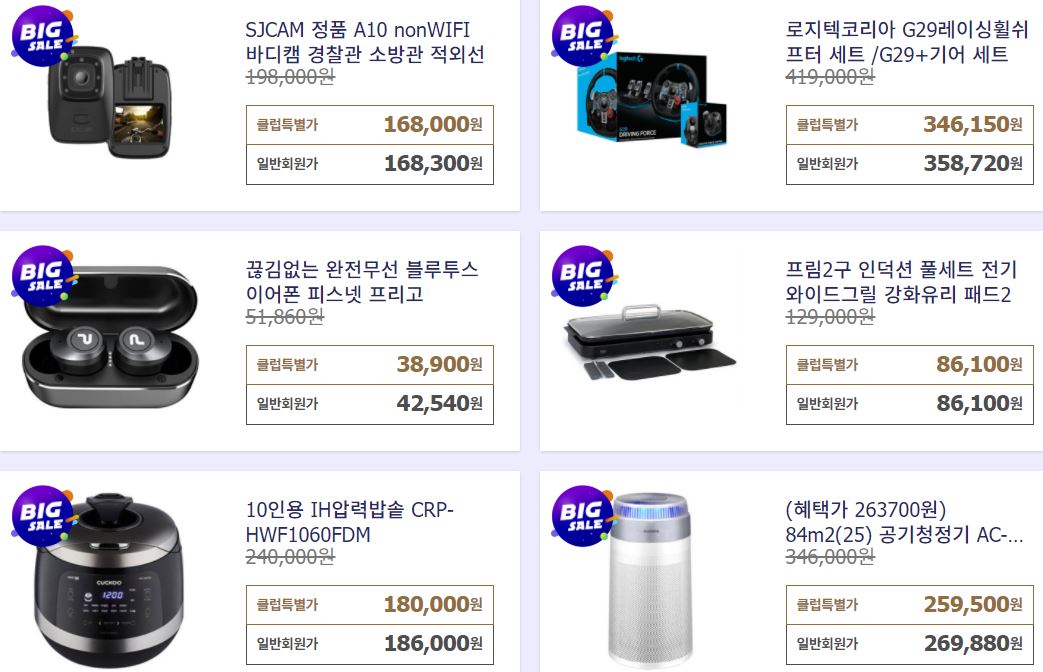Open 84m2 공기청정기 AC product title
Image resolution: width=1043 pixels, height=672 pixels.
point(904,522)
